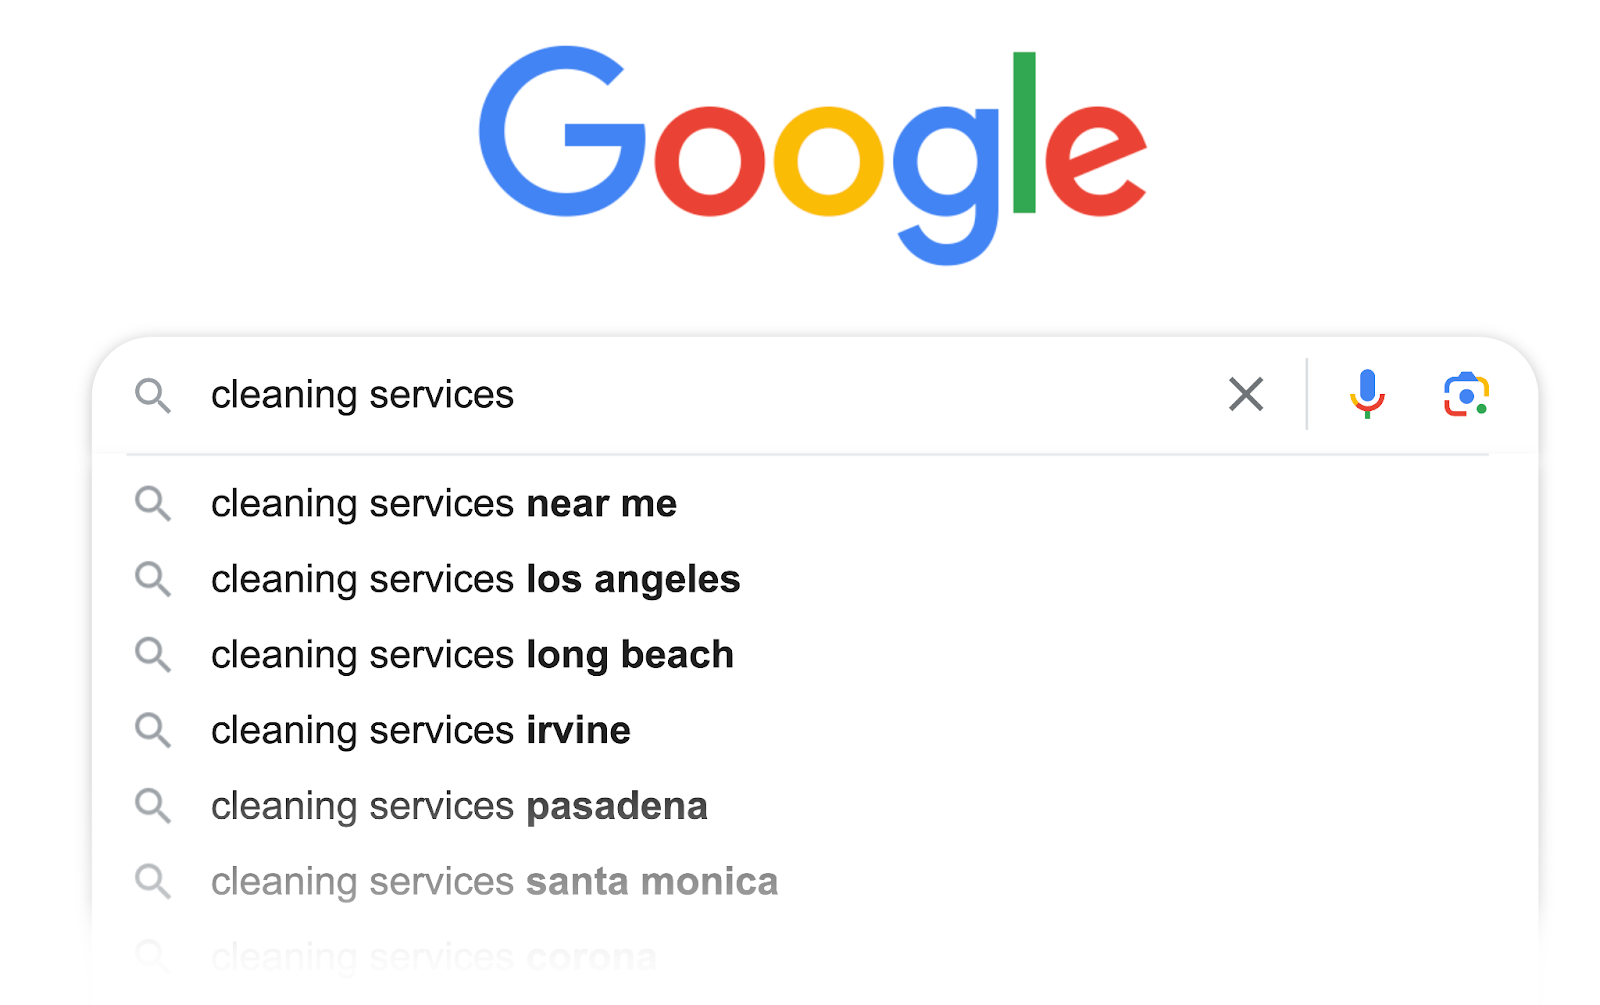Click the magnifying glass inside the search bar
The width and height of the screenshot is (1600, 1005).
[153, 396]
